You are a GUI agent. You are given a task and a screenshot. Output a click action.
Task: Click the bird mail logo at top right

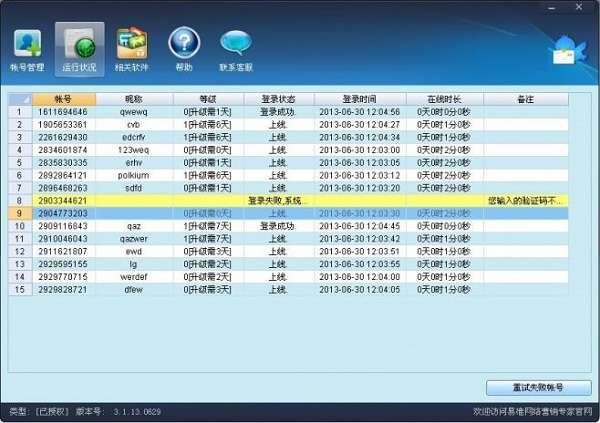point(567,51)
